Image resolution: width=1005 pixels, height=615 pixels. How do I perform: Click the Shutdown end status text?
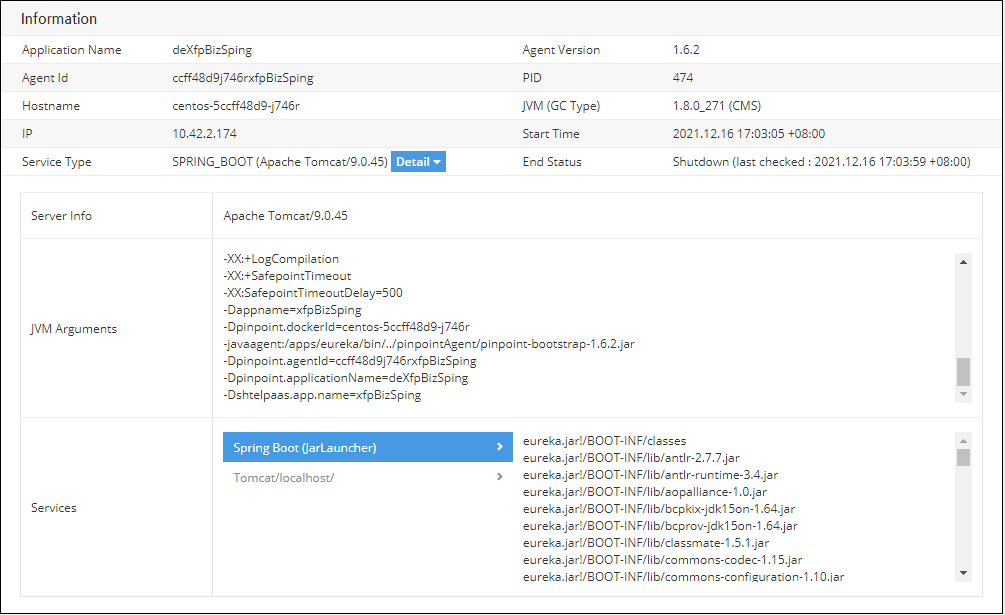point(821,162)
